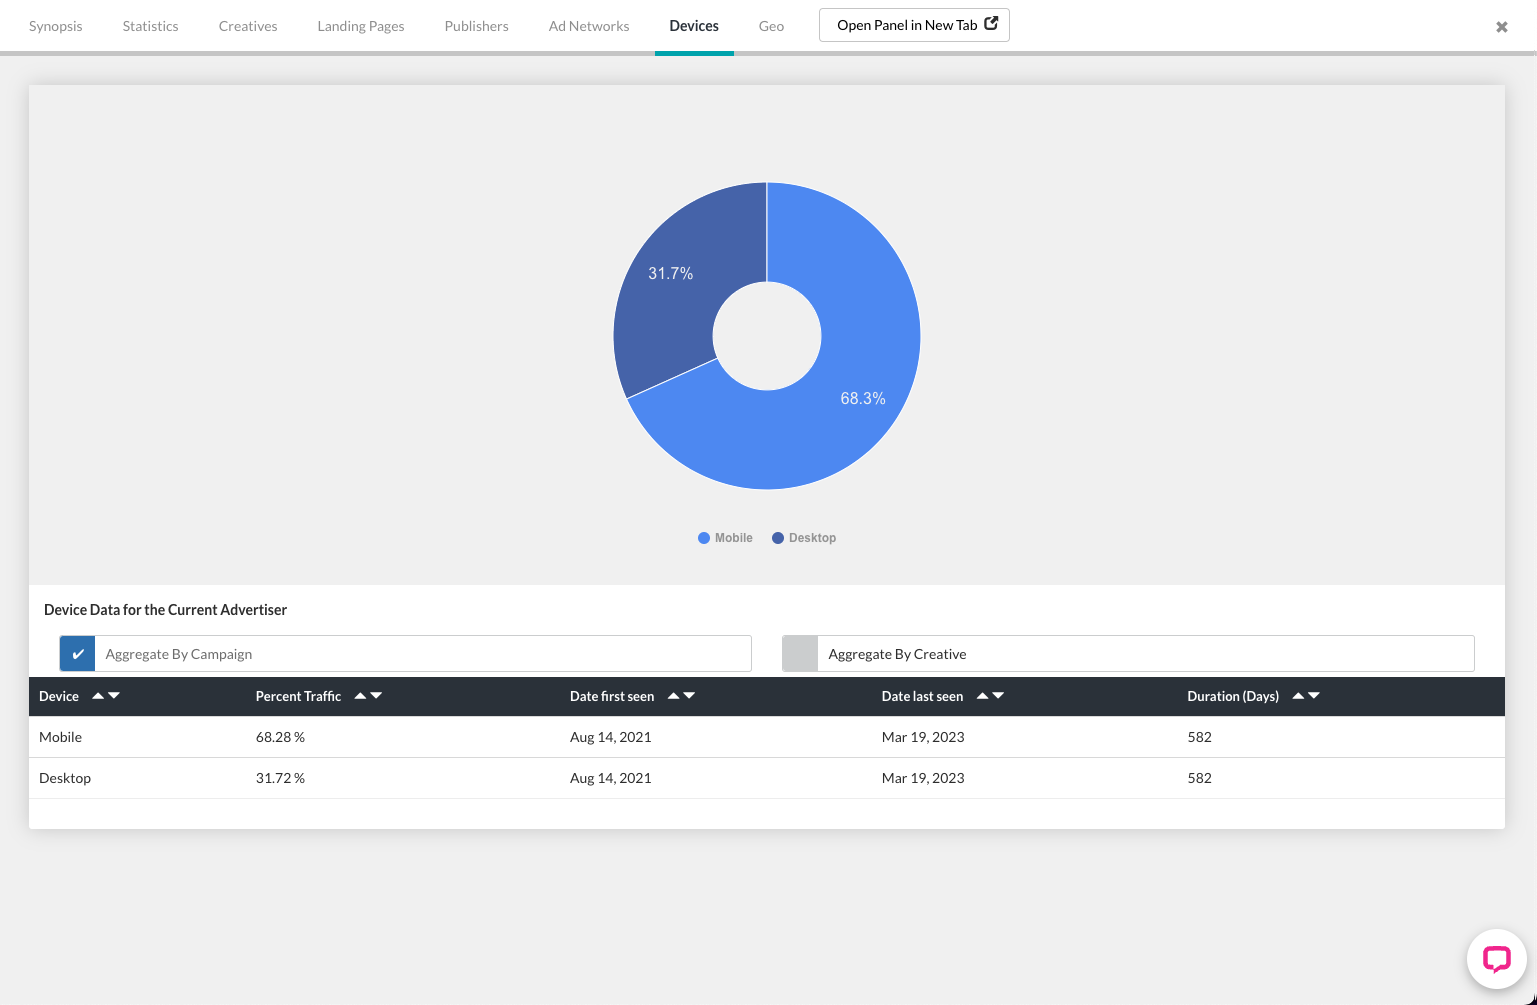Sort Duration (Days) column ascending
Image resolution: width=1537 pixels, height=1005 pixels.
point(1298,695)
